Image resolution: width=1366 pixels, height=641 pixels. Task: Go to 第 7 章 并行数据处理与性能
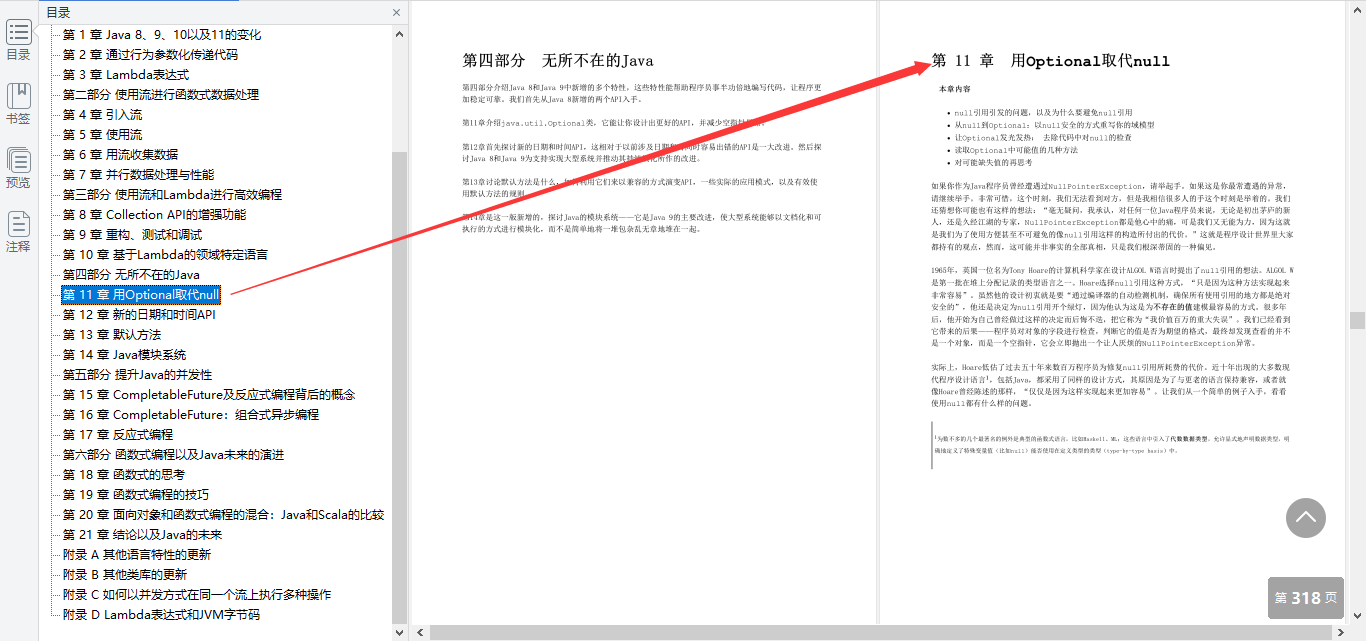[x=138, y=174]
